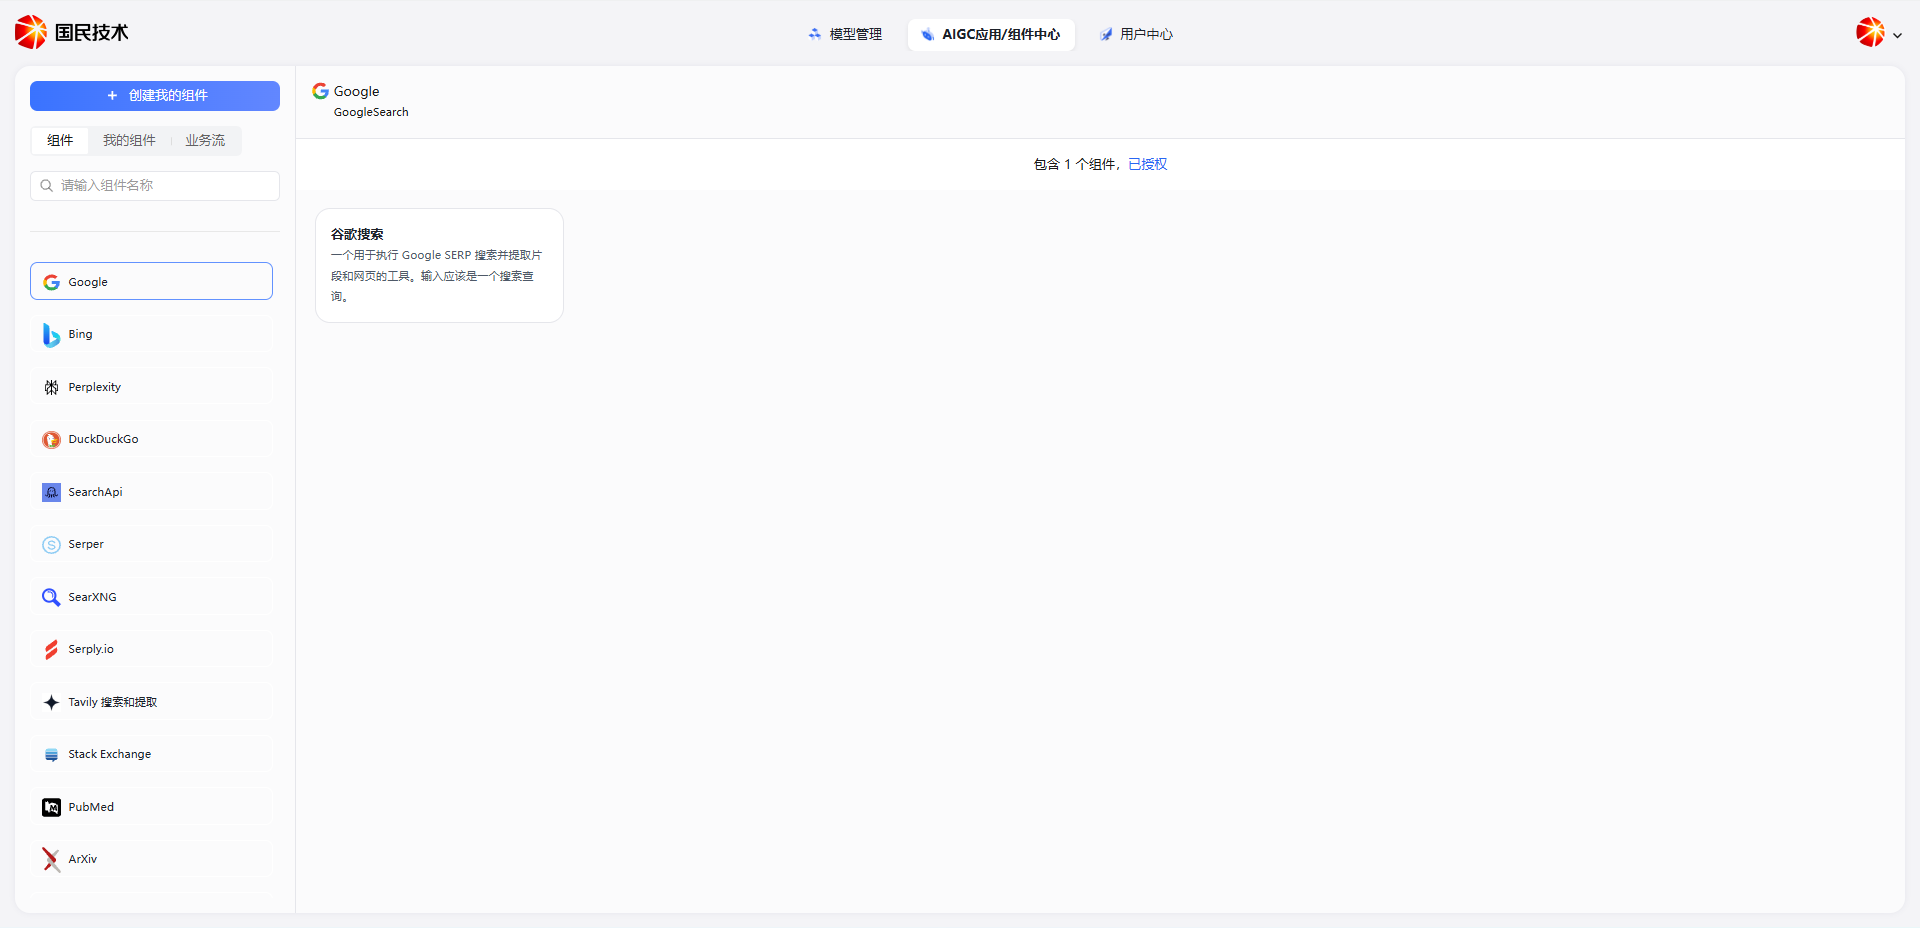
Task: Switch to the 组件 tab
Action: 60,141
